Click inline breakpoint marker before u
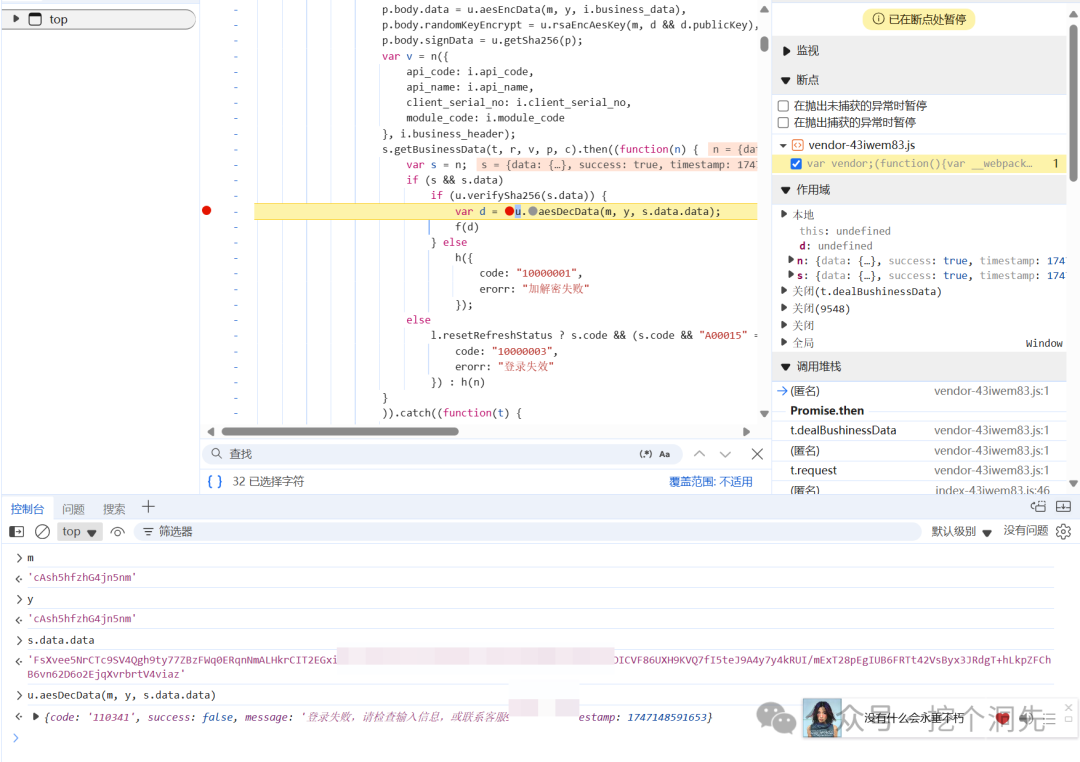Viewport: 1080px width, 762px height. (509, 211)
